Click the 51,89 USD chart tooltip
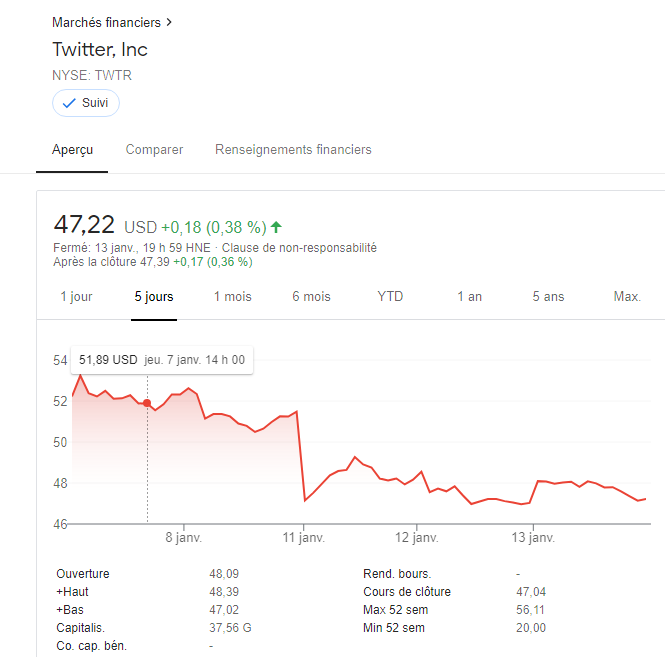 162,360
